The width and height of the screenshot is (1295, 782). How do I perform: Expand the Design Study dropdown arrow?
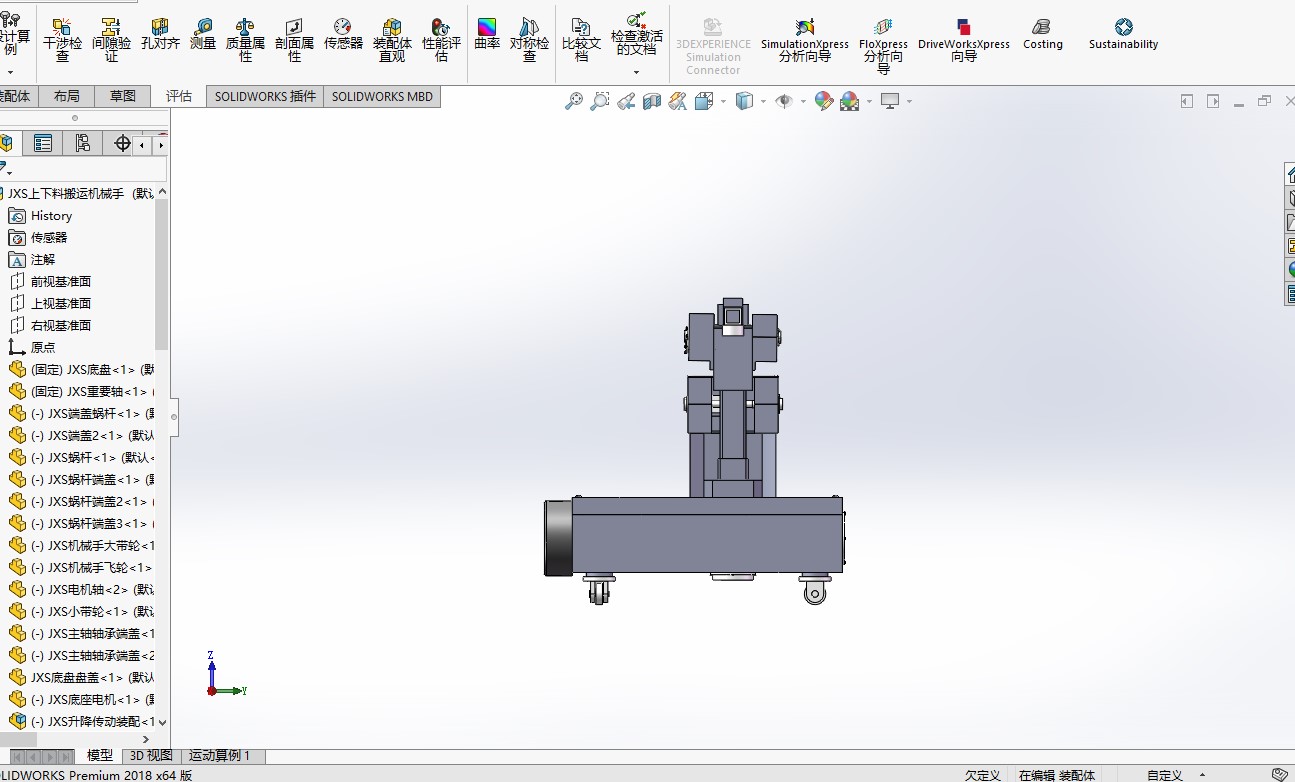(10, 72)
